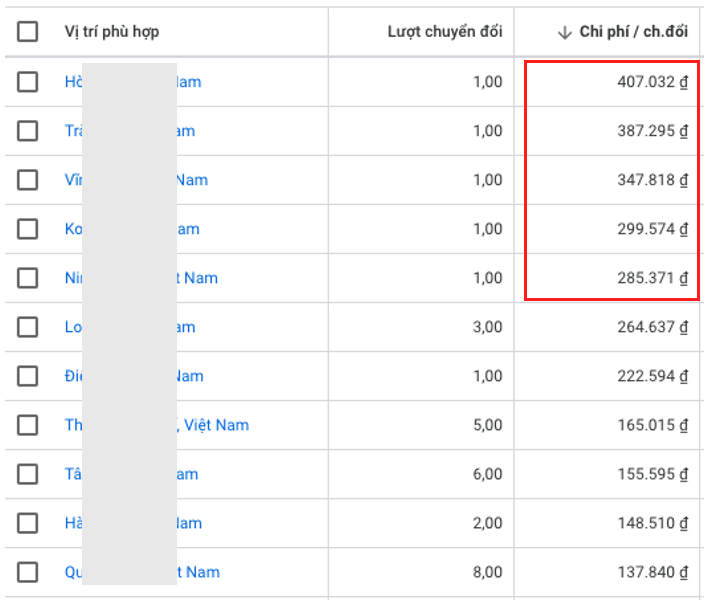Viewport: 705px width, 601px height.
Task: Click the cost value 155.595 ₫
Action: tap(652, 474)
